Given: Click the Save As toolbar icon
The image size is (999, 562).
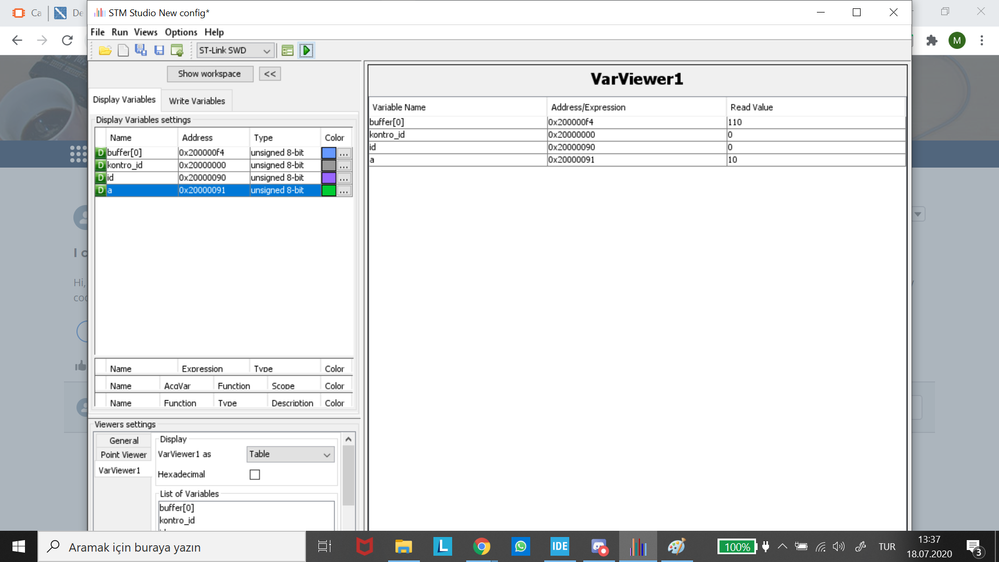Looking at the screenshot, I should point(141,50).
